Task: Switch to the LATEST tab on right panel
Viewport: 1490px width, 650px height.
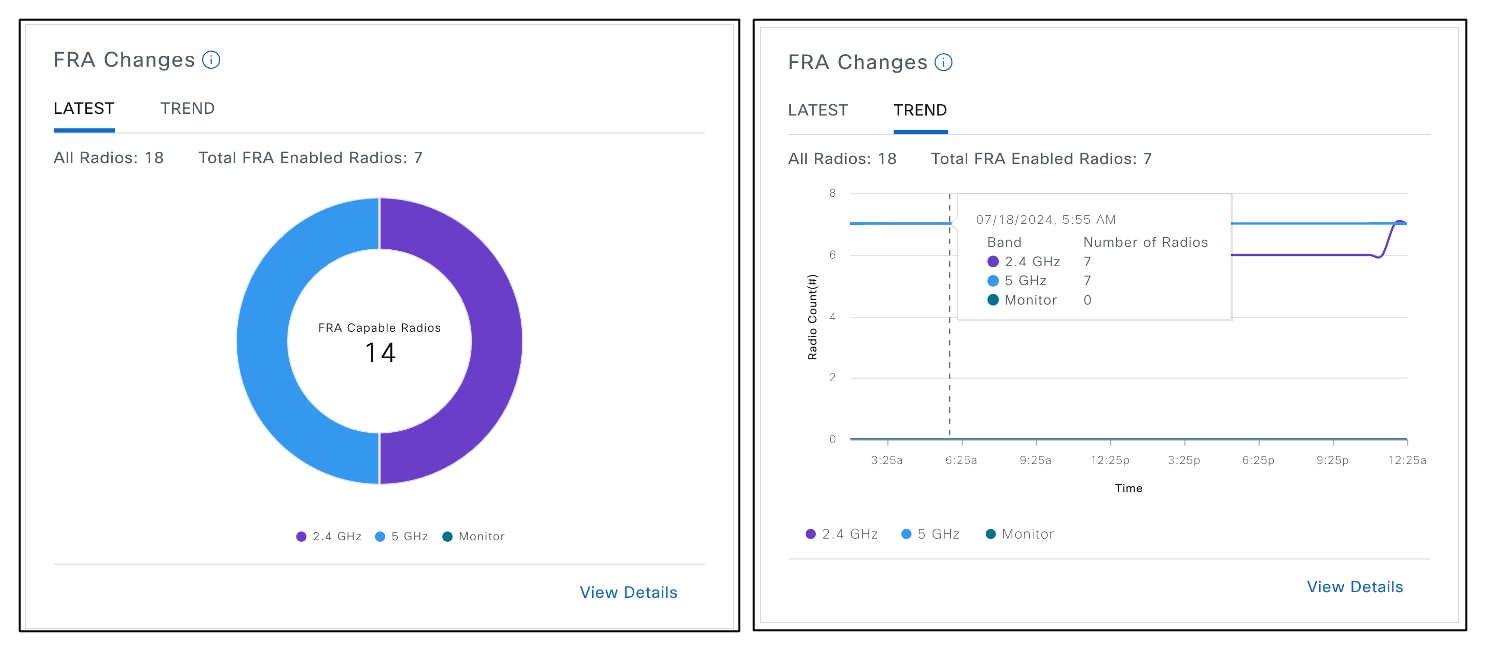Action: pyautogui.click(x=818, y=110)
